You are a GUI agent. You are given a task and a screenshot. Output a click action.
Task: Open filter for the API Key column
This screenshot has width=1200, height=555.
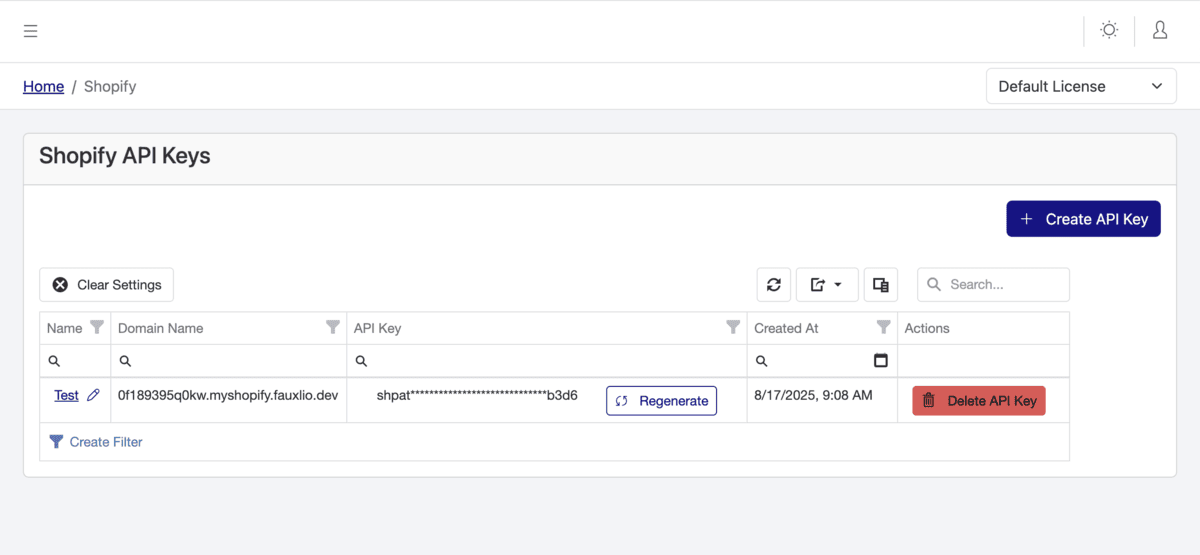click(x=733, y=327)
